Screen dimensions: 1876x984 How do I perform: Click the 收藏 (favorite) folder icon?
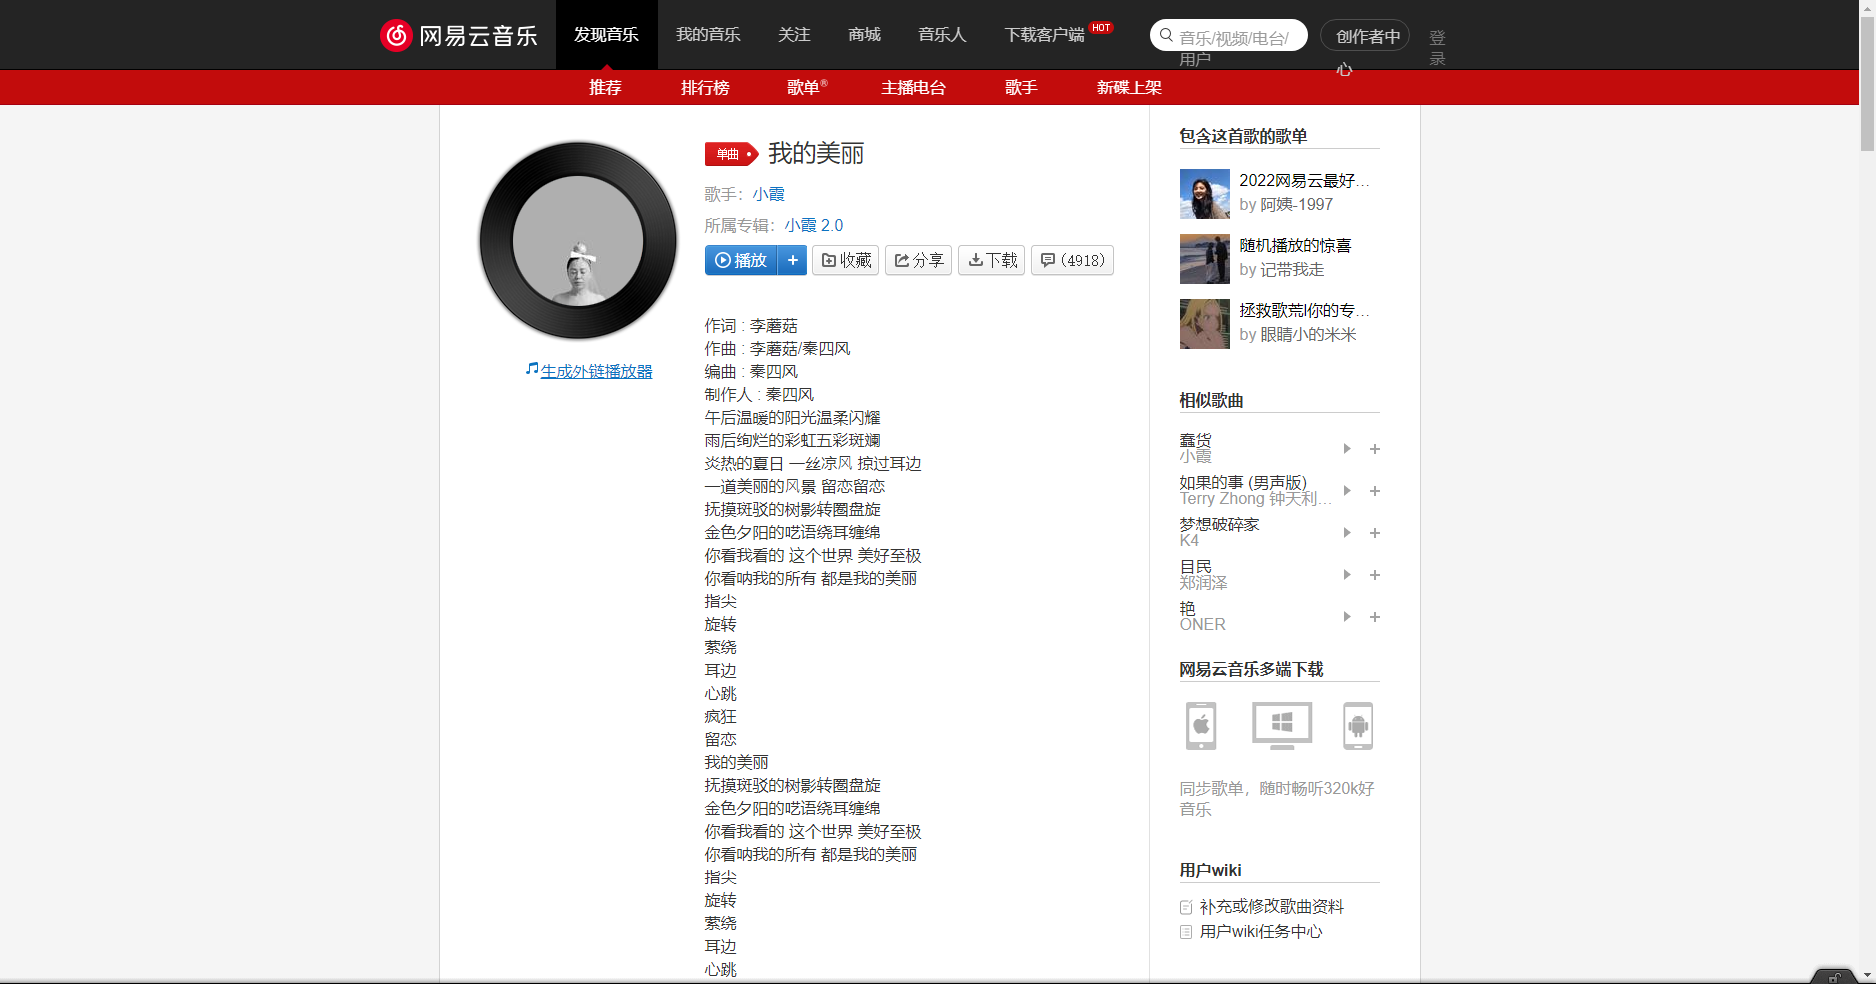pos(830,260)
